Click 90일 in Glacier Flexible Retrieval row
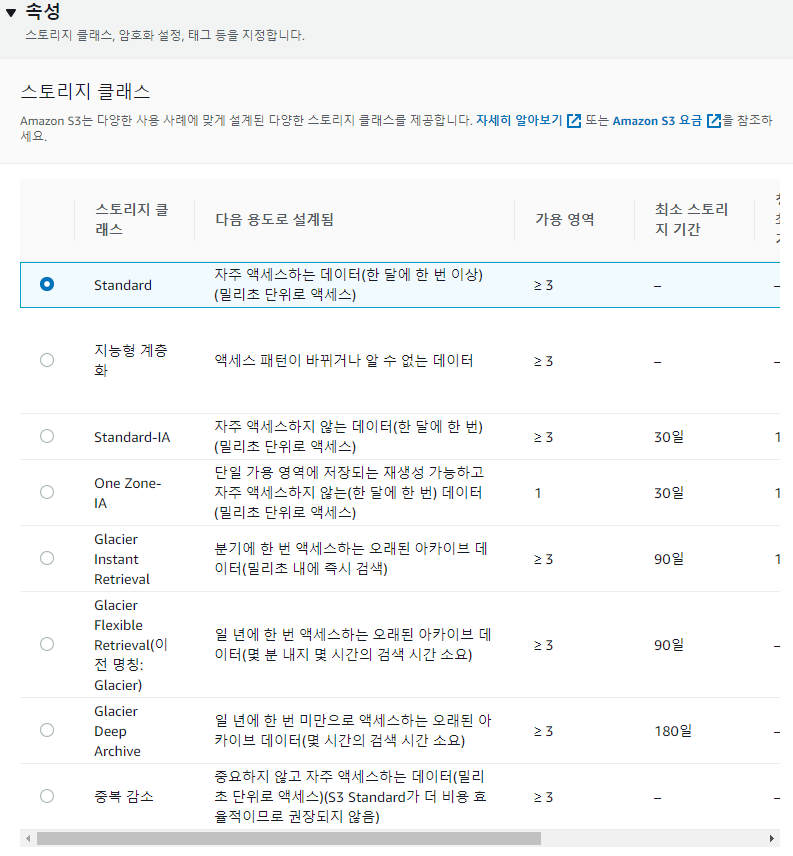This screenshot has height=856, width=793. (x=669, y=645)
